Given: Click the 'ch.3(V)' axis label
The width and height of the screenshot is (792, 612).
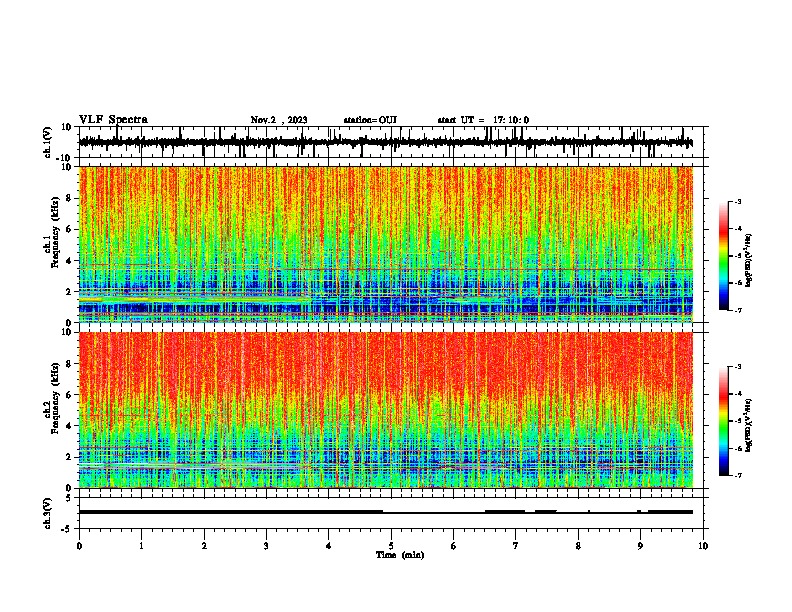Looking at the screenshot, I should tap(47, 513).
